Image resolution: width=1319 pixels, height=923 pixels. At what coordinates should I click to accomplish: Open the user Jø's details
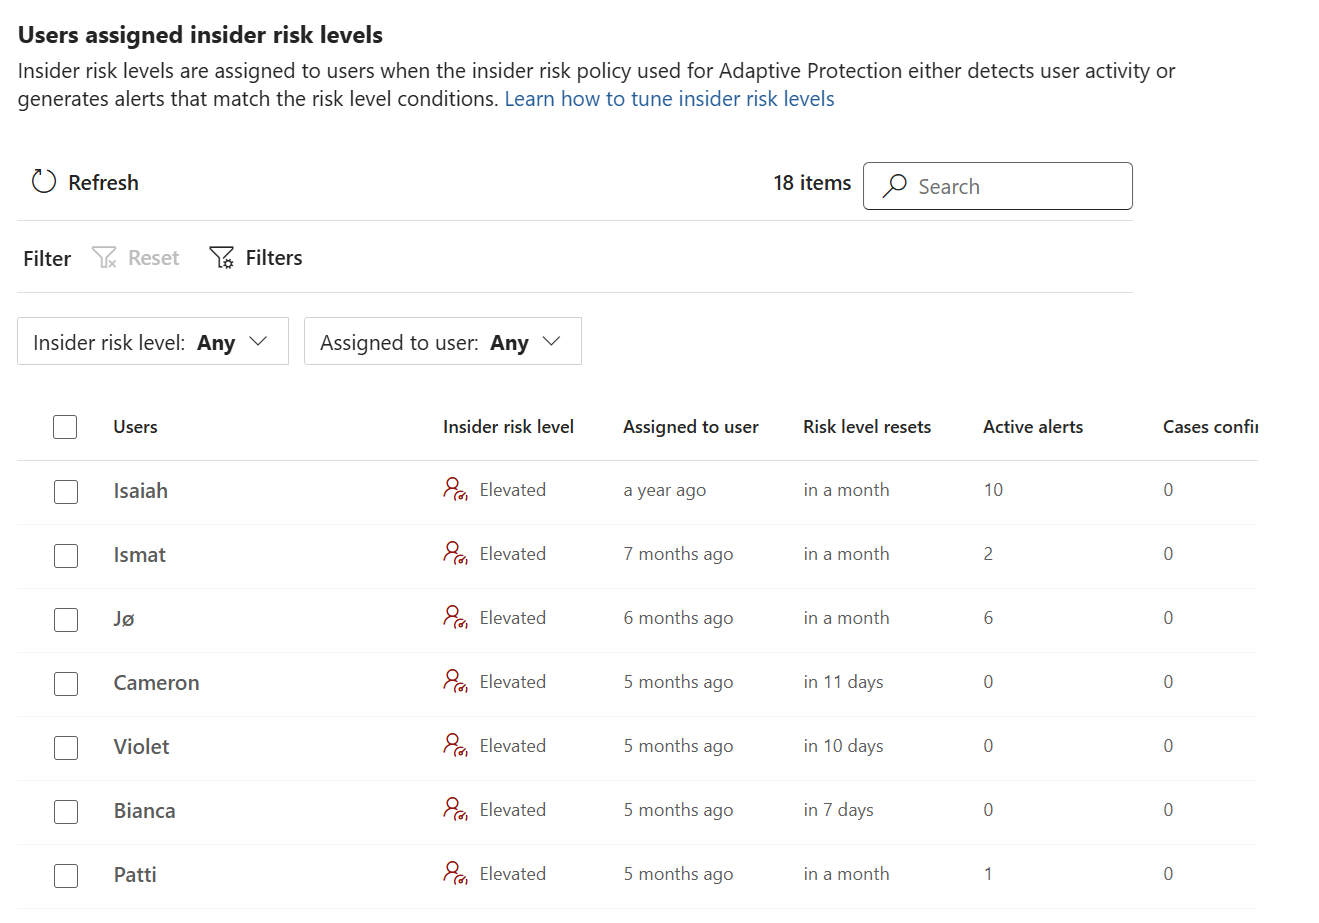(x=124, y=619)
